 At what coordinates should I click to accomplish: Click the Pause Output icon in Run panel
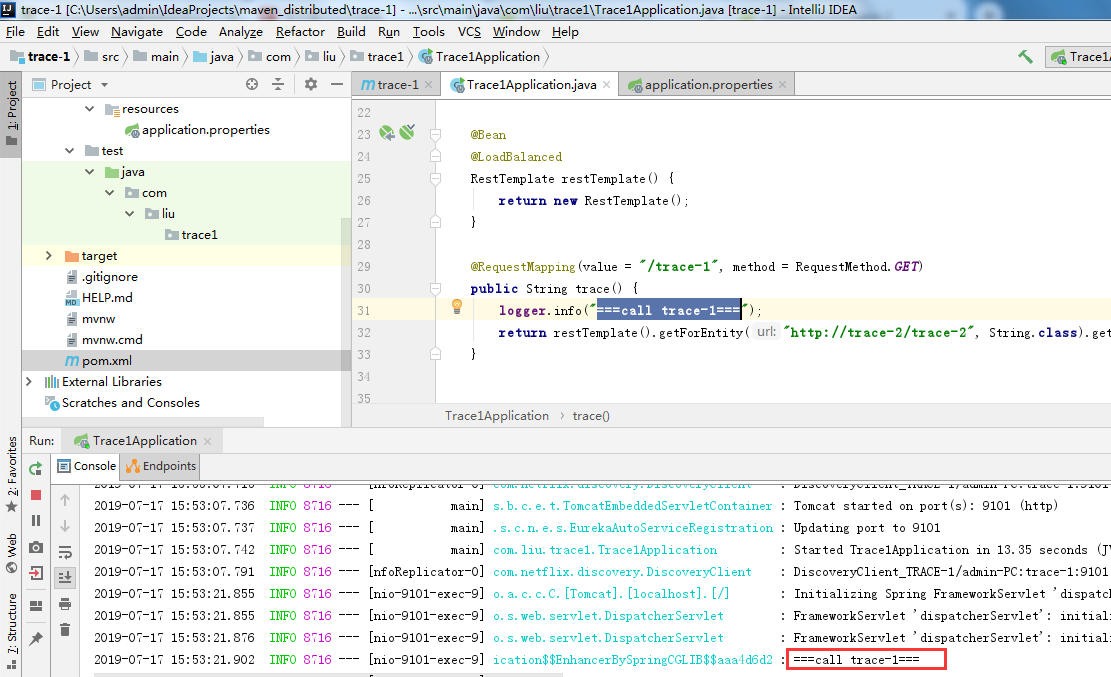pos(36,521)
